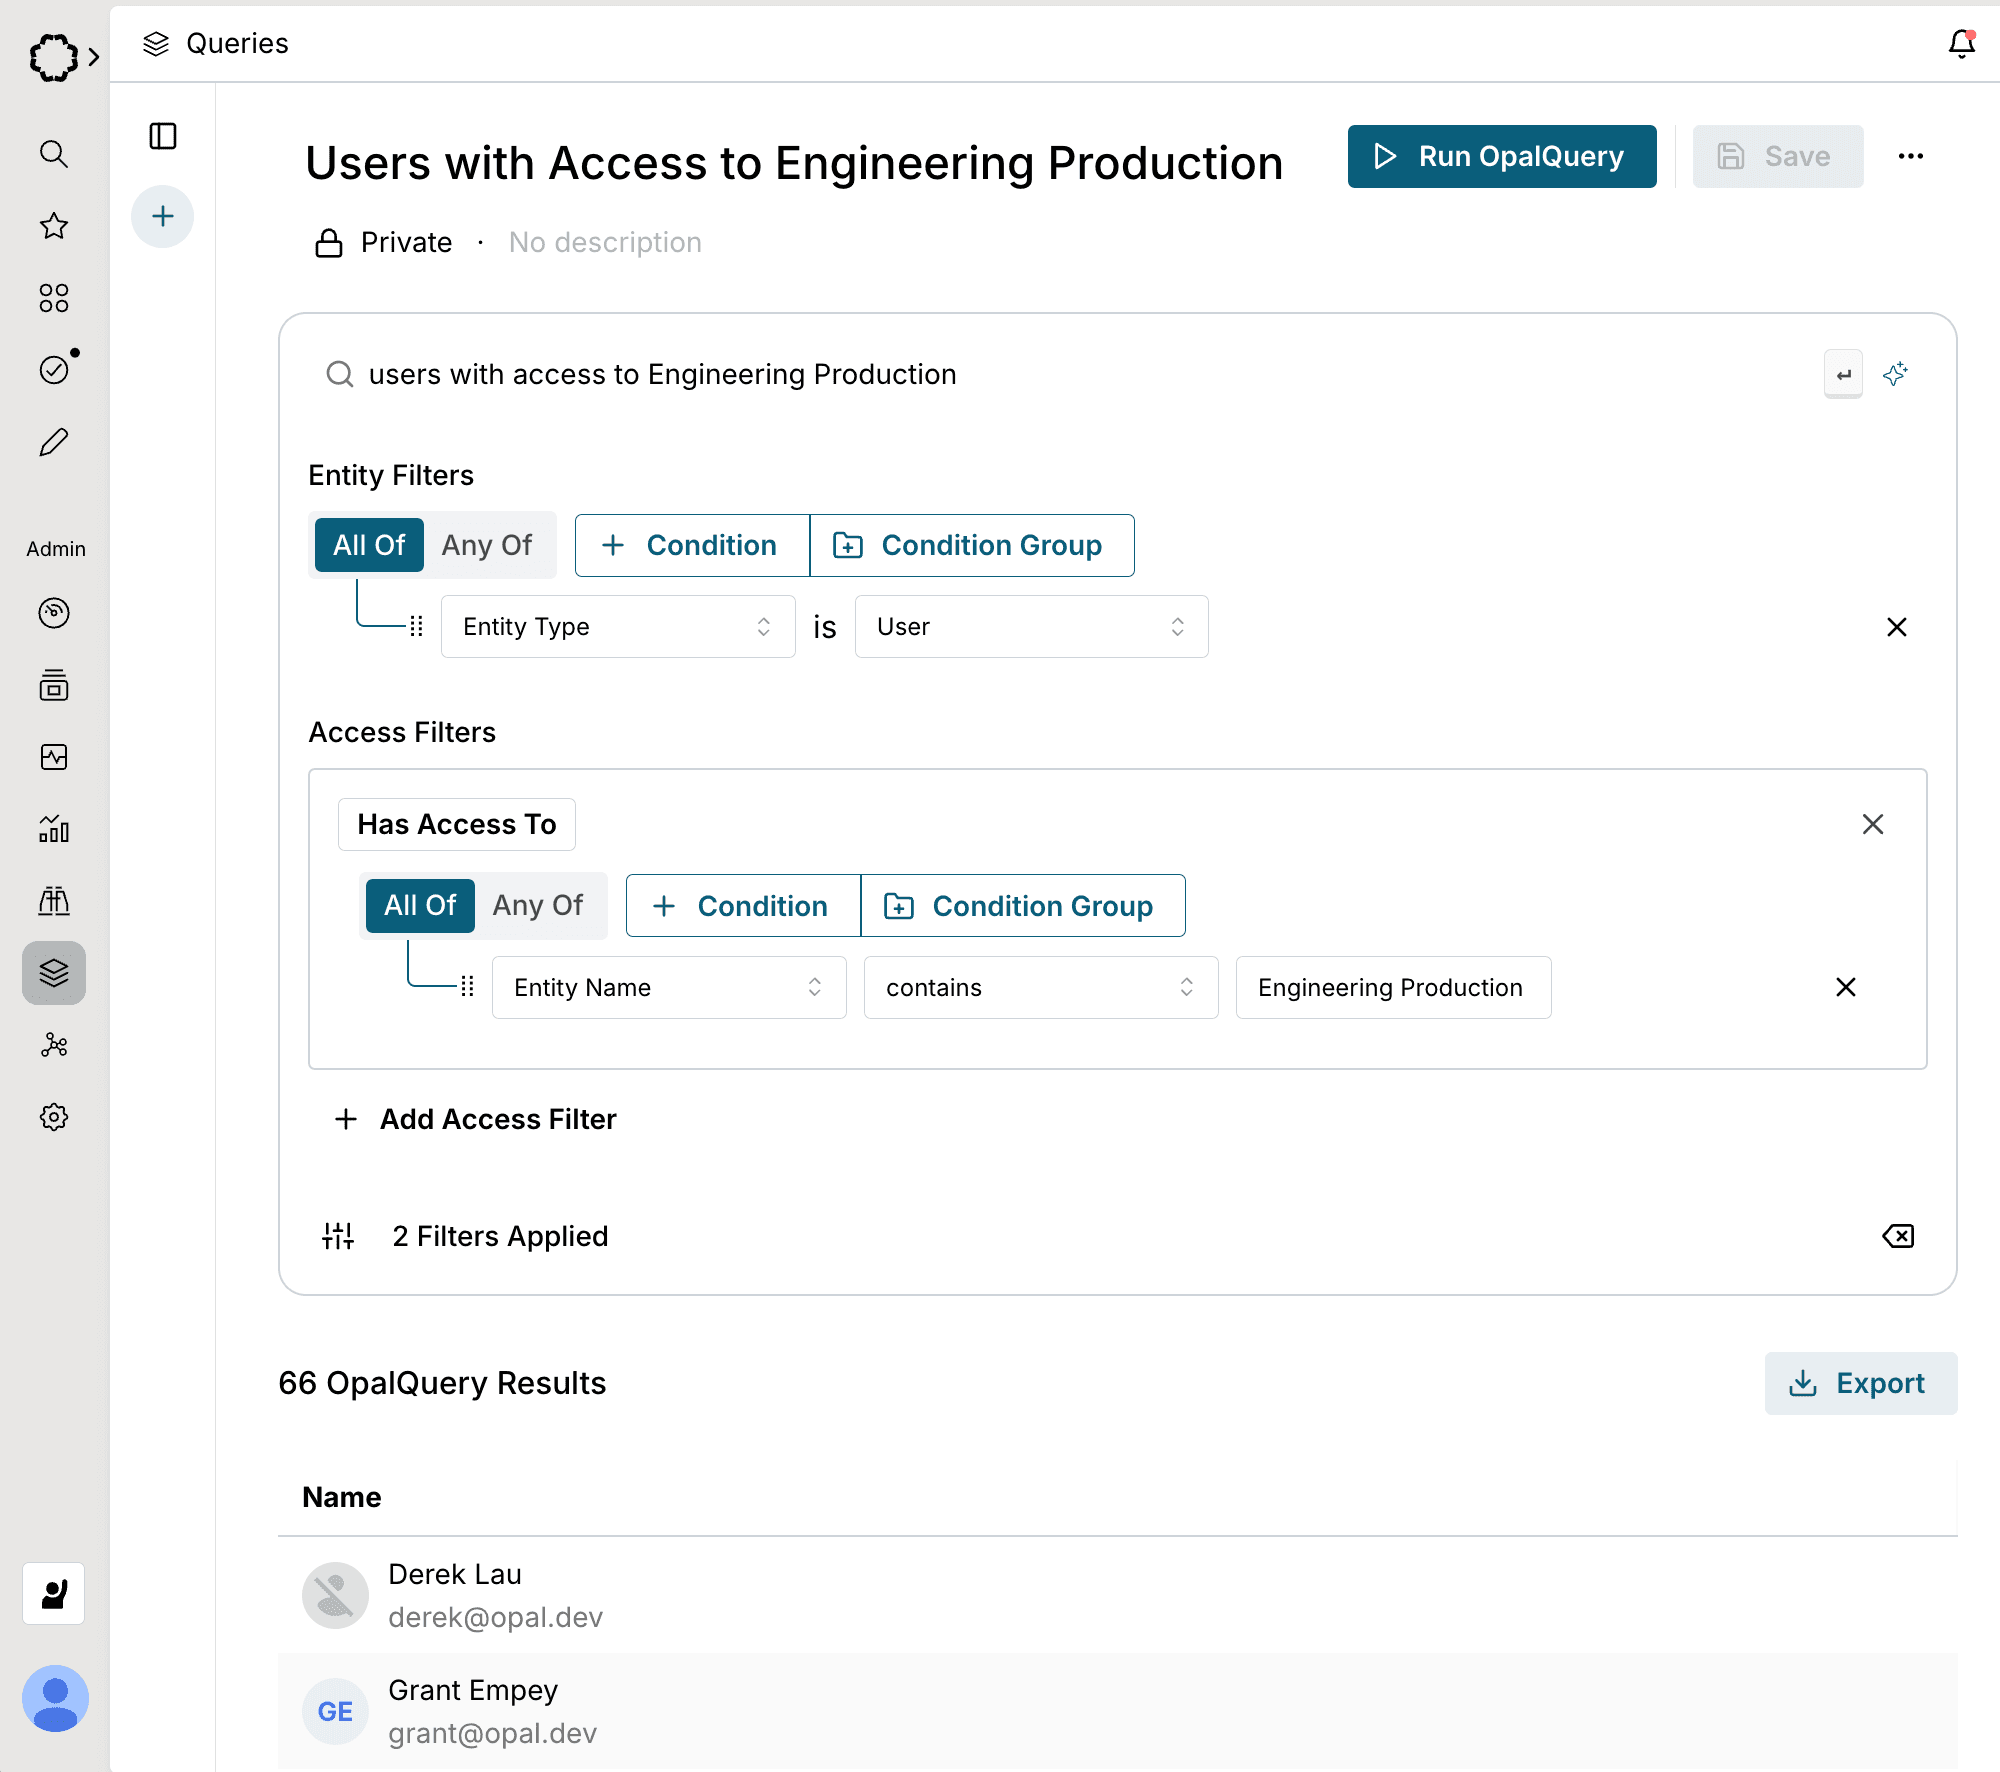2000x1772 pixels.
Task: Click the AI sparkle icon in query bar
Action: (1895, 374)
